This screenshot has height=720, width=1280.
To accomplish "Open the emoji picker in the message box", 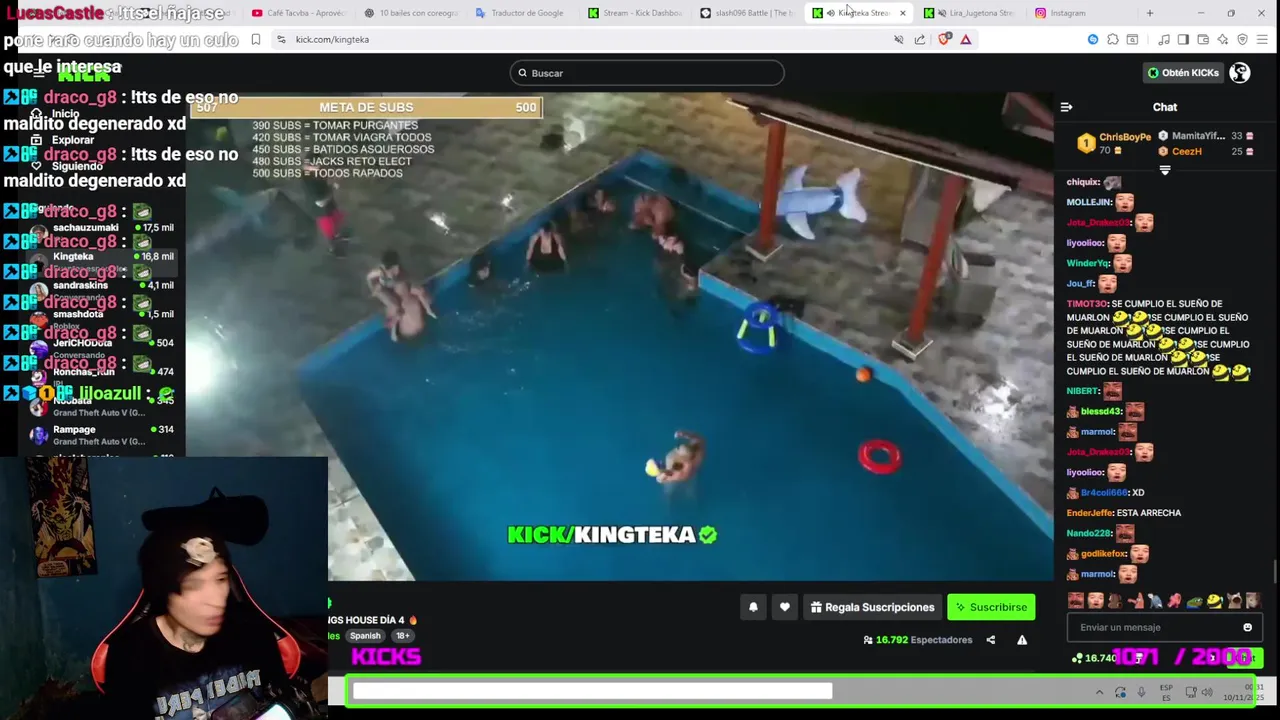I will point(1247,627).
